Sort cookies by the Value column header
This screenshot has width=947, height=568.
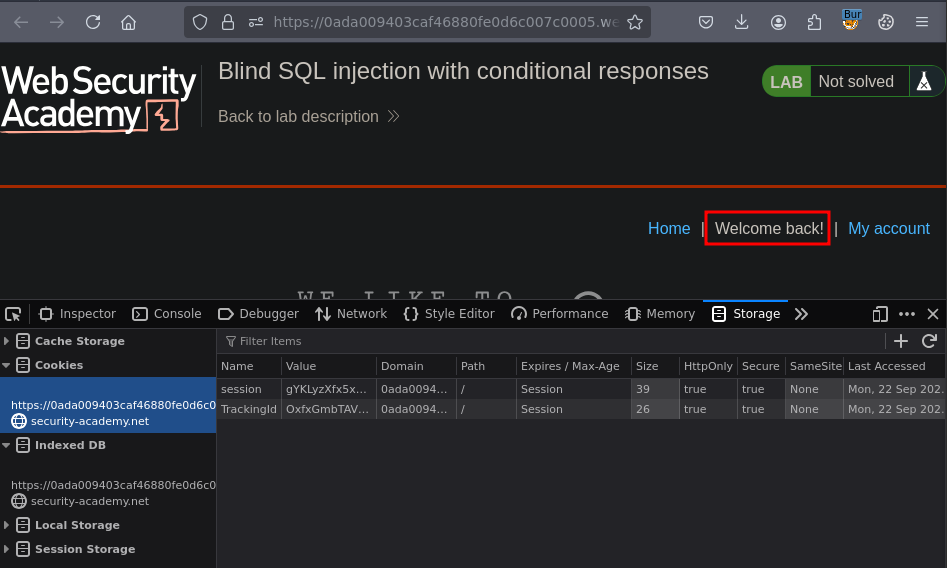(x=327, y=366)
